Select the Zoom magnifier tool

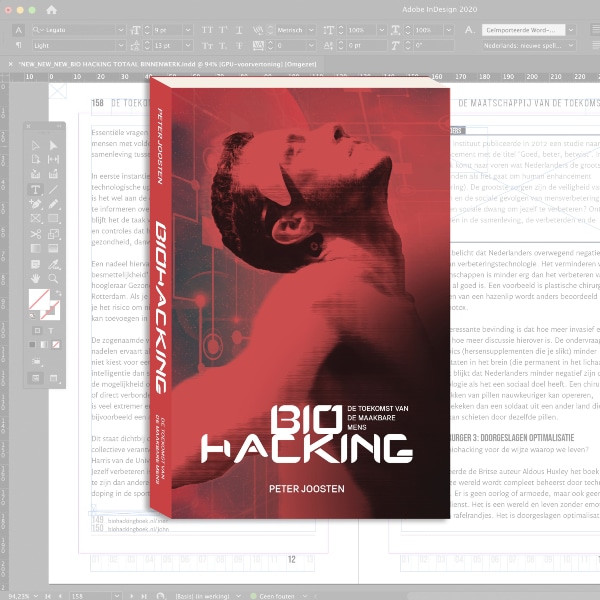(x=54, y=279)
